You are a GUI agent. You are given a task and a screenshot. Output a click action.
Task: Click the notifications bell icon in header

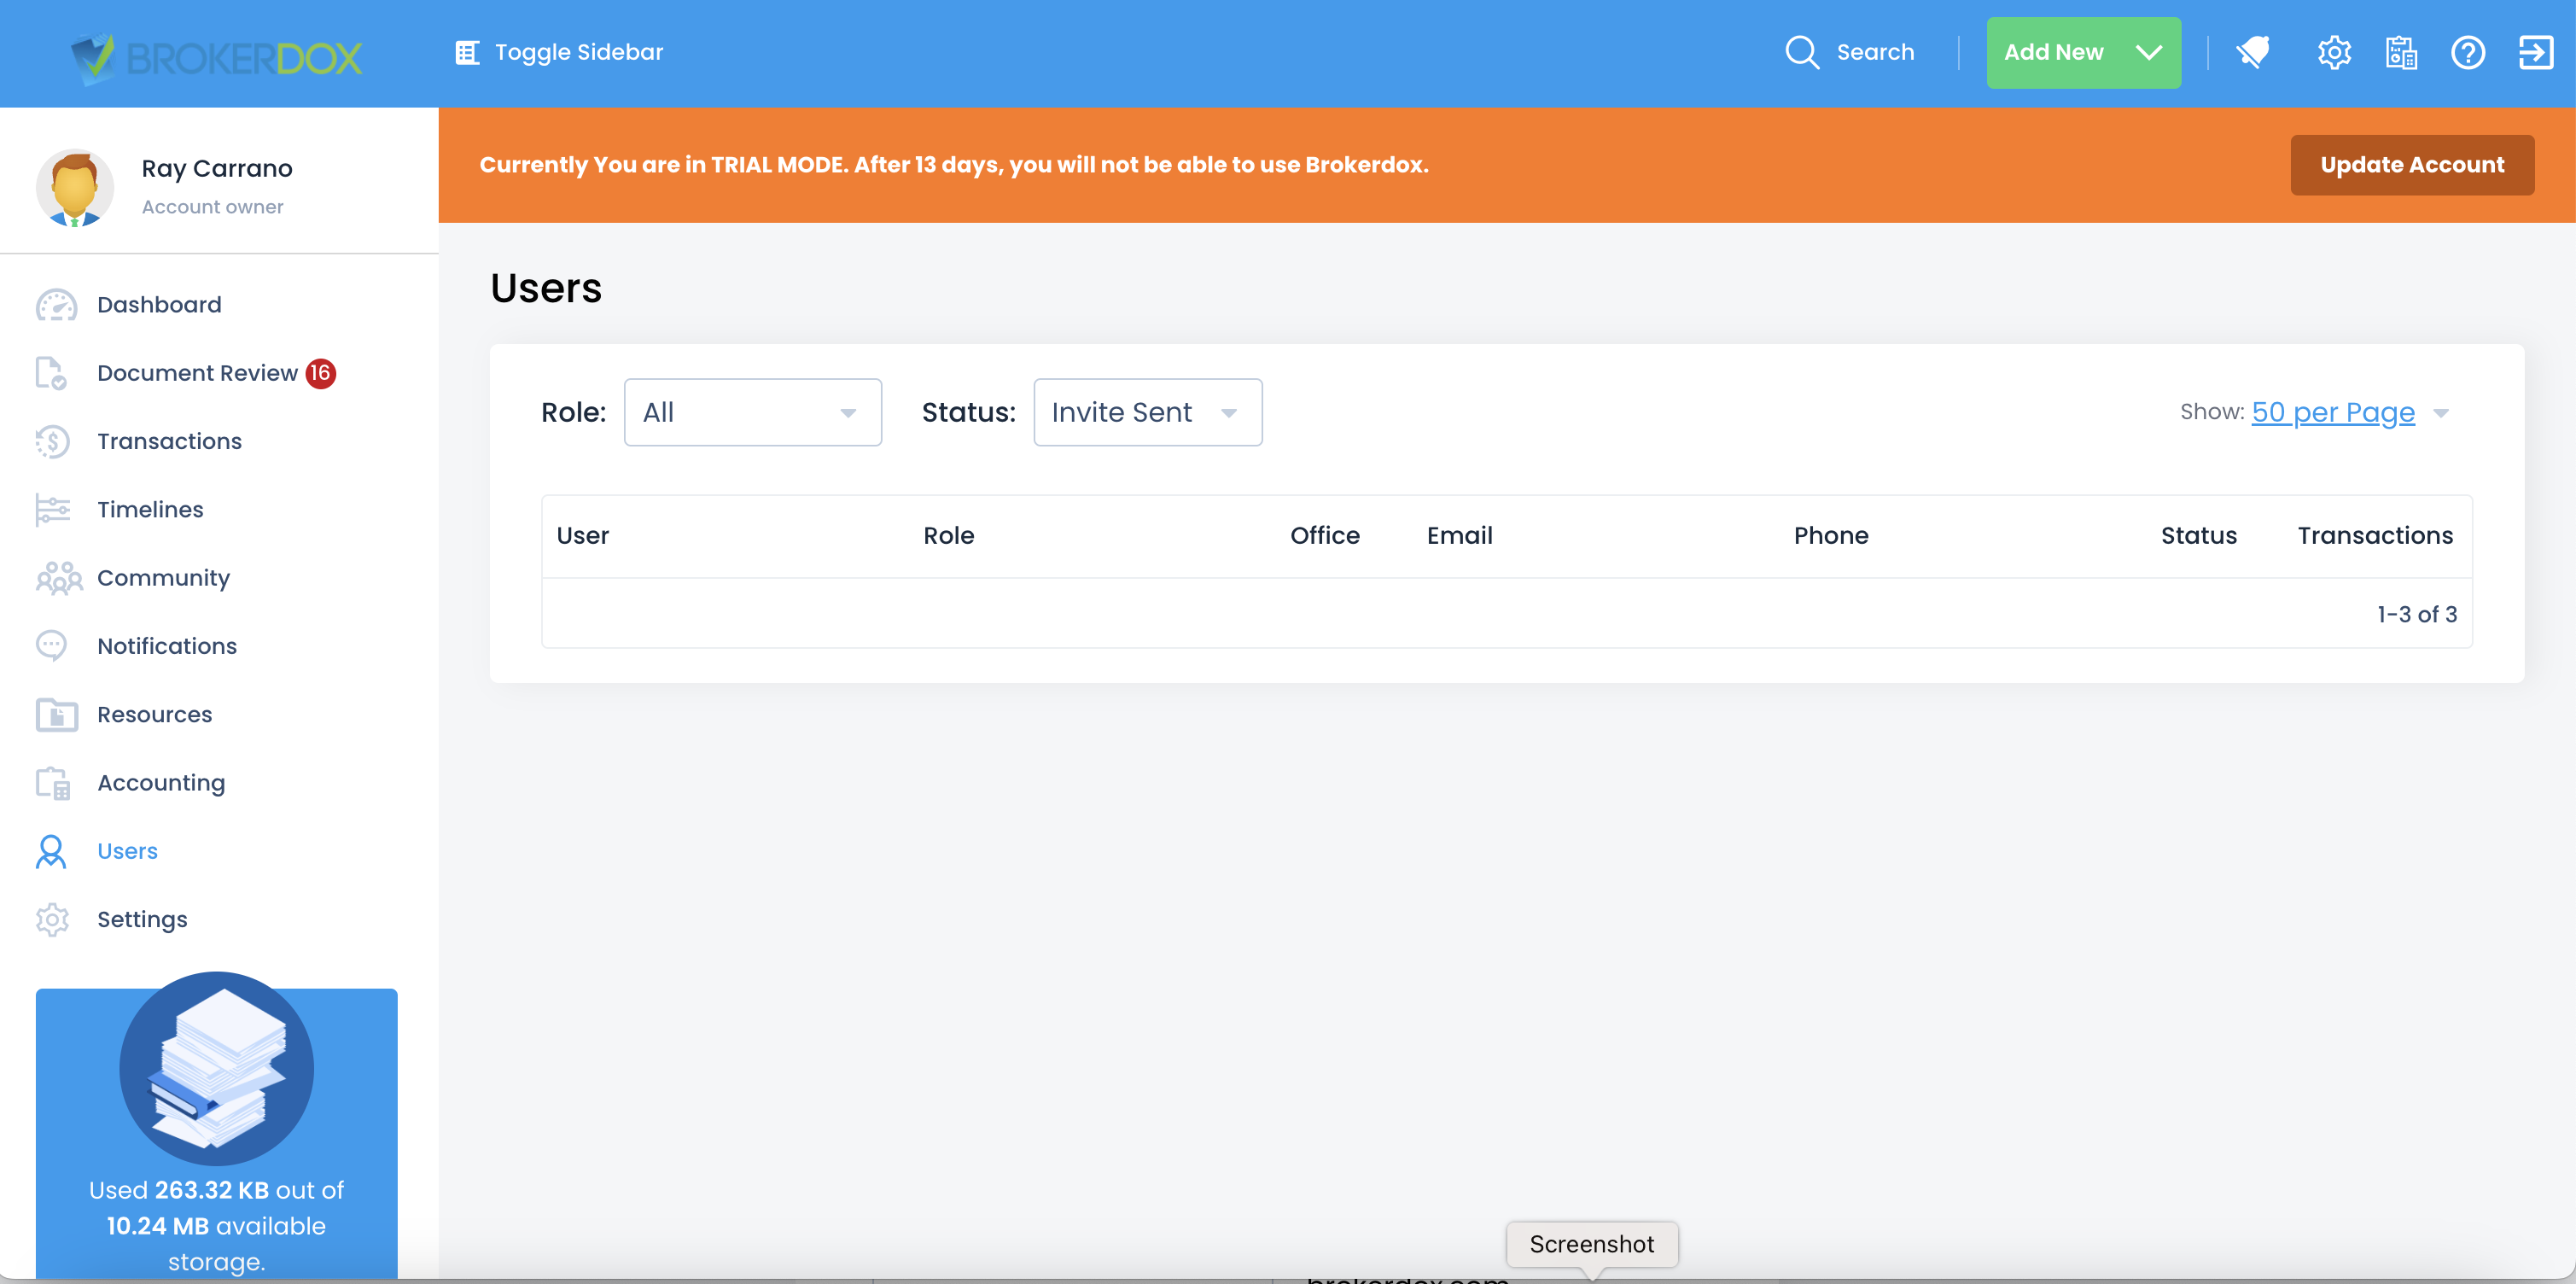click(x=2254, y=52)
